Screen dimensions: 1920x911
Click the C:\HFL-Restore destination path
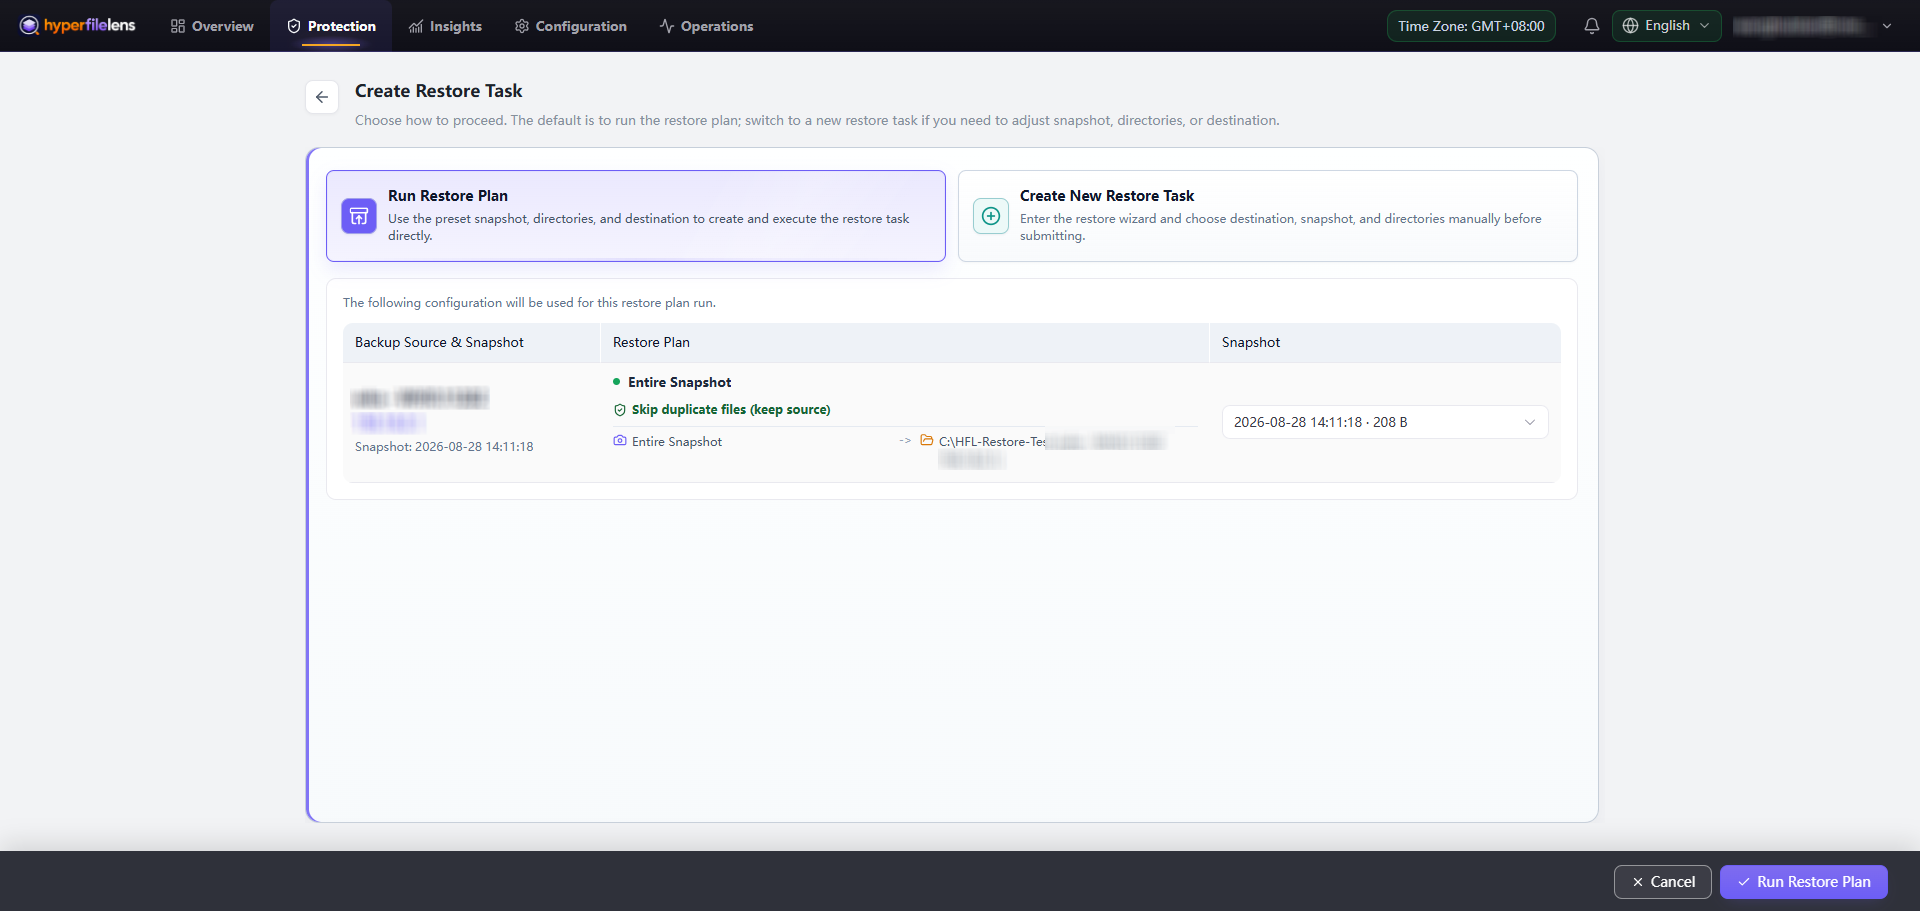(1052, 449)
